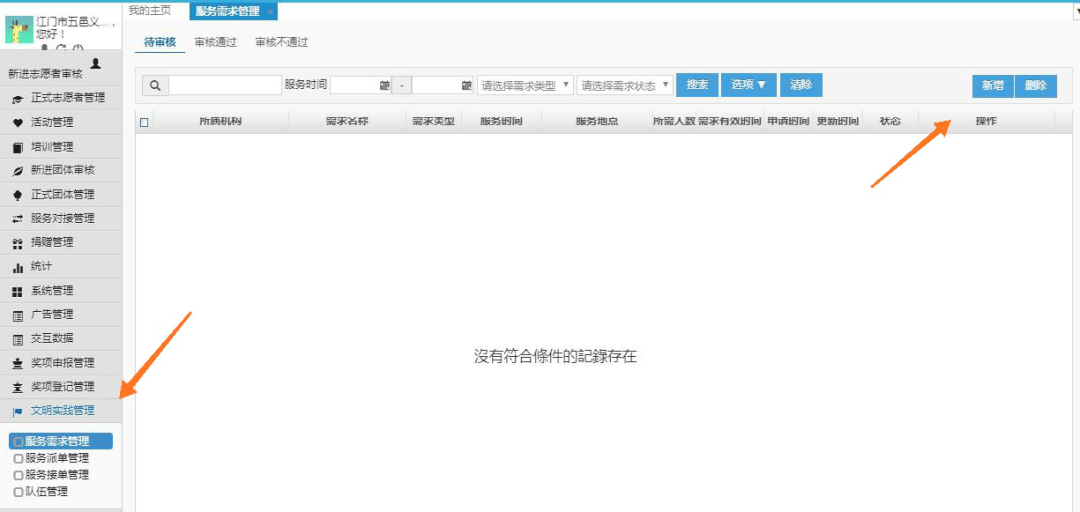
Task: Click the tree icon beside 正式团体管理
Action: click(x=18, y=195)
